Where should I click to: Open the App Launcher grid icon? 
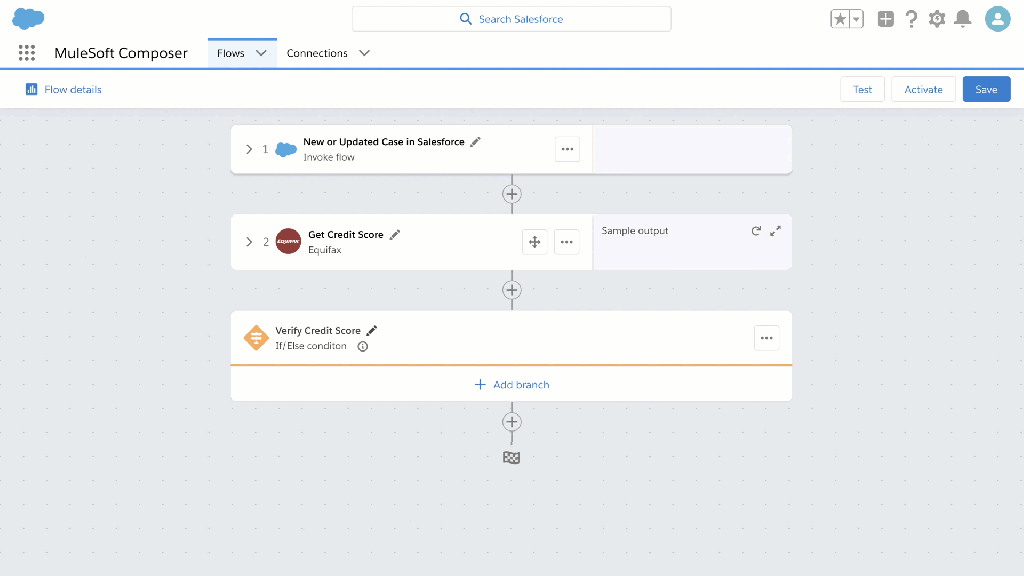point(27,53)
